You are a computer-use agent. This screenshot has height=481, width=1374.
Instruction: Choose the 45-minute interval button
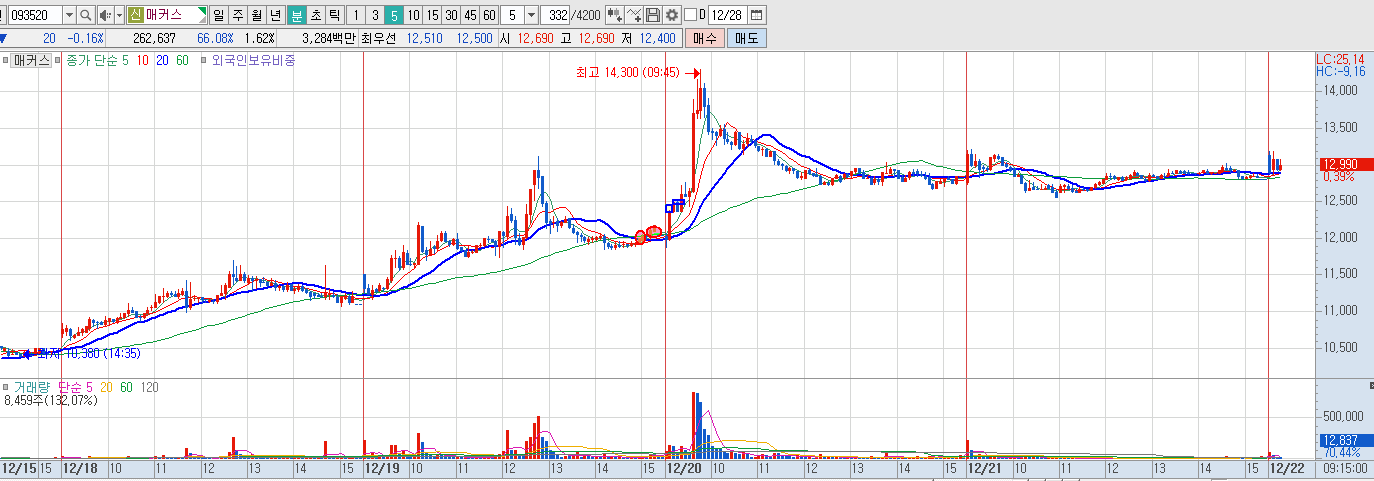470,15
